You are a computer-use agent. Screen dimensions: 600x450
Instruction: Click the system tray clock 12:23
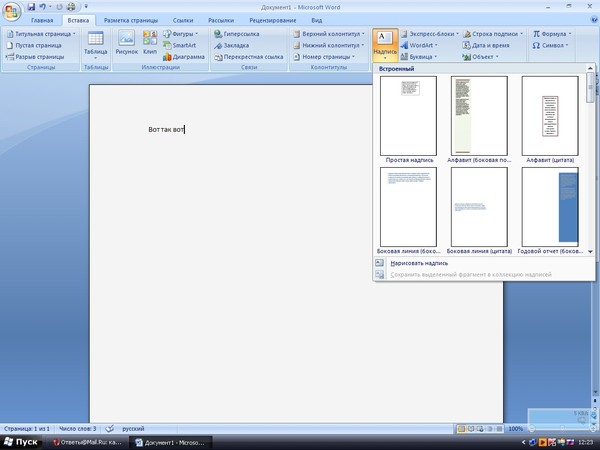[x=586, y=443]
